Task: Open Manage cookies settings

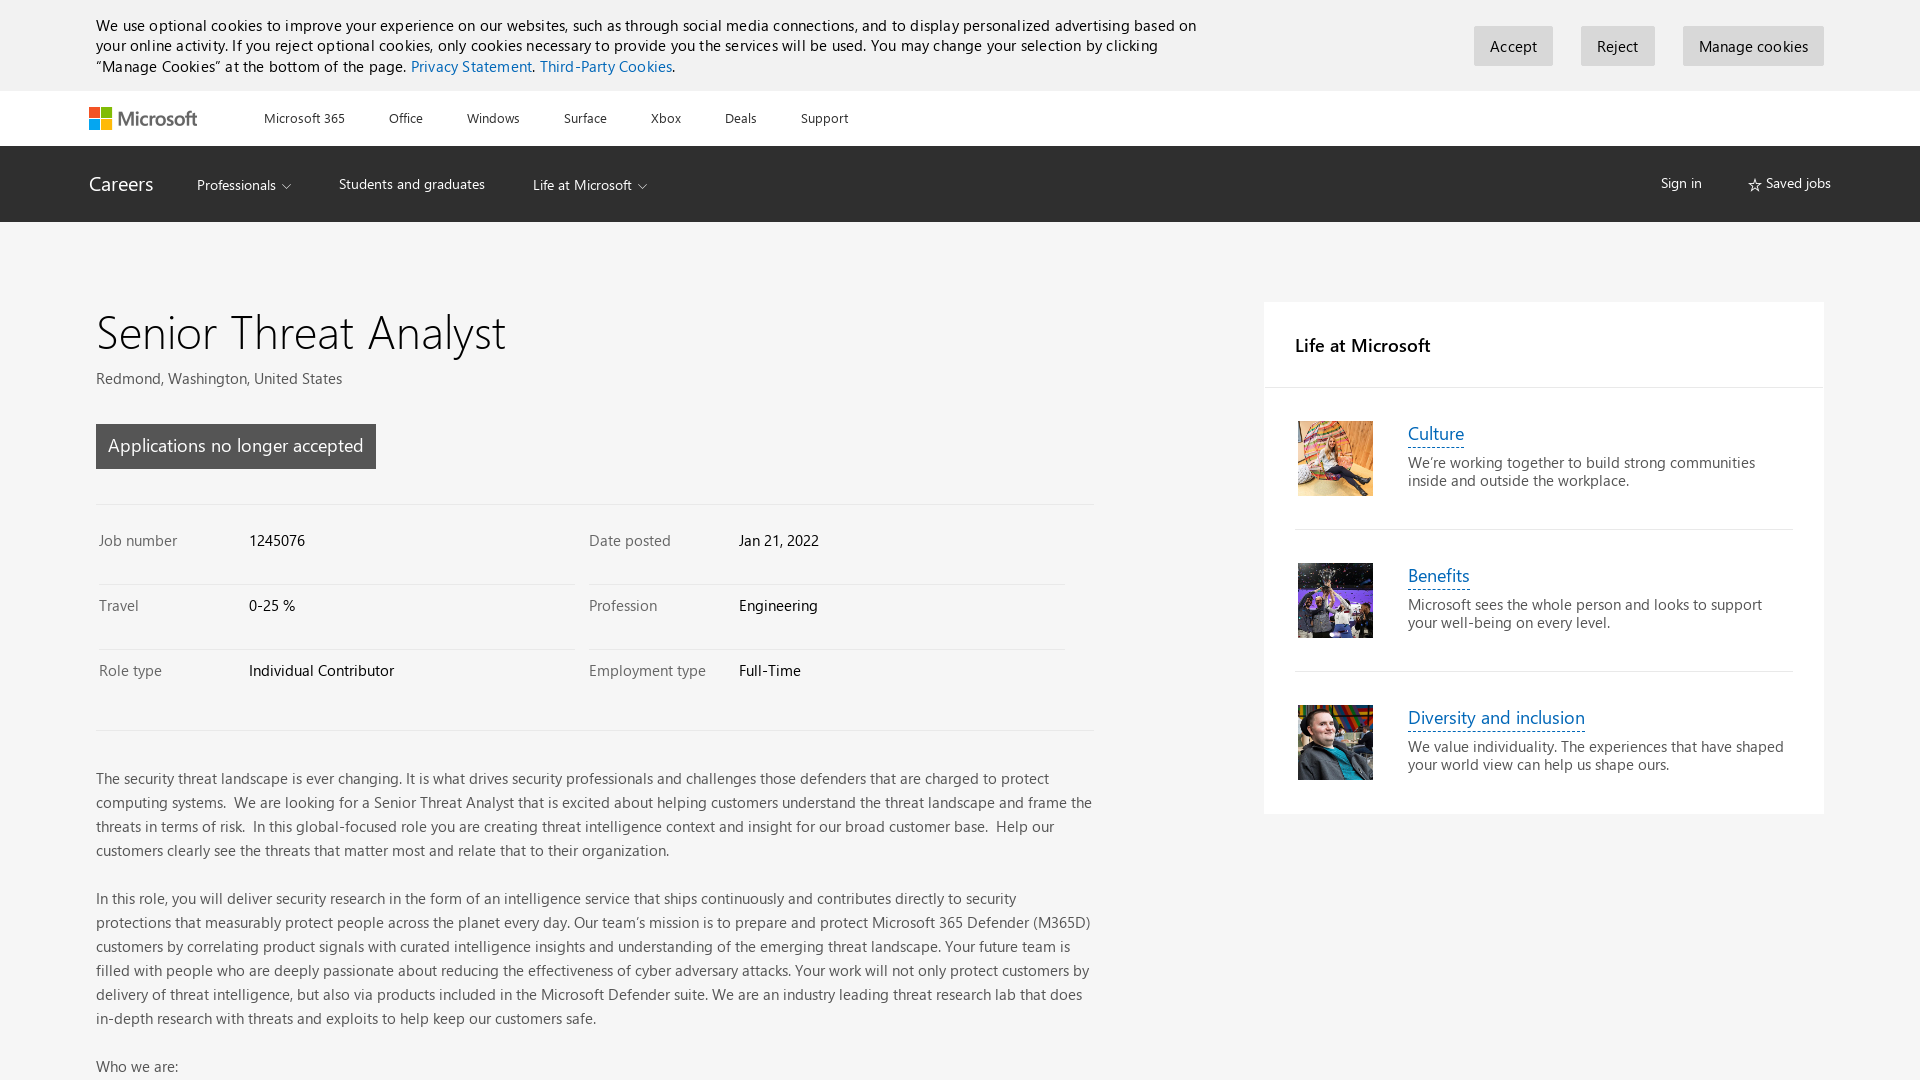Action: pos(1753,46)
